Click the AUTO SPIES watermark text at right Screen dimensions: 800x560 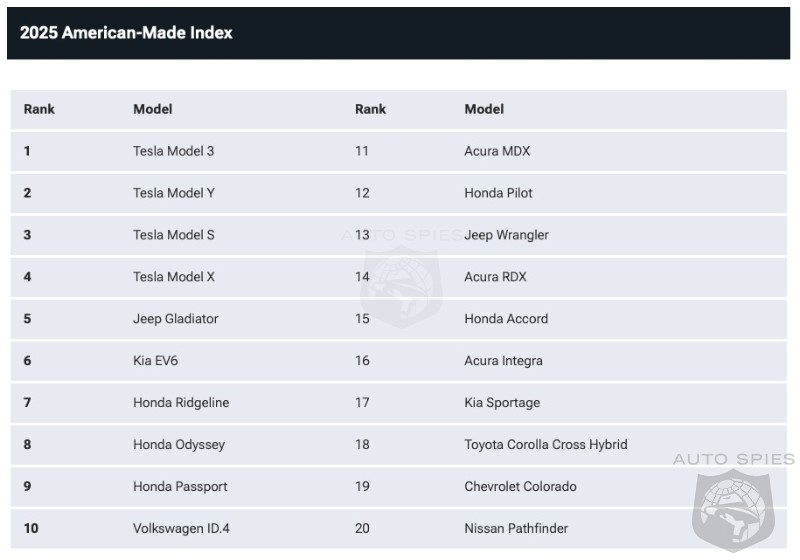[x=734, y=459]
